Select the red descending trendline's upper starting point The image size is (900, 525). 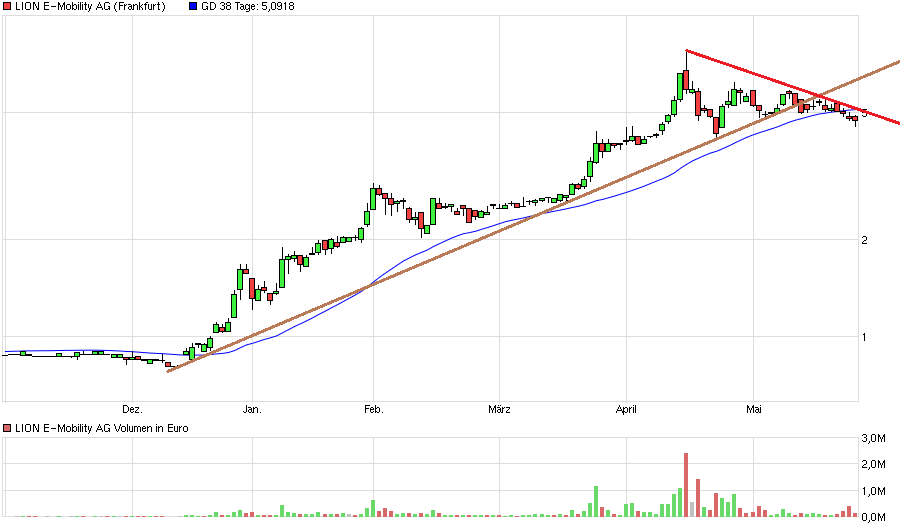686,50
